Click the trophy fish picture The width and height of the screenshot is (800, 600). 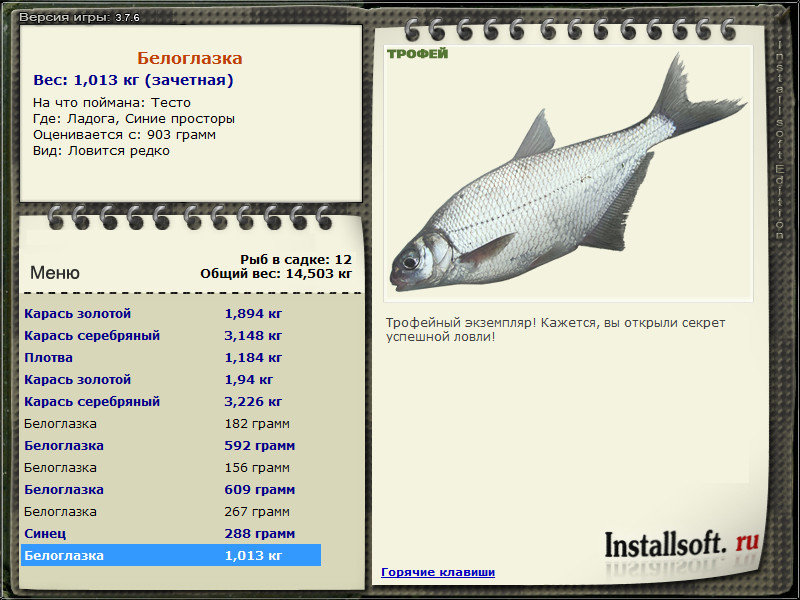[x=568, y=173]
